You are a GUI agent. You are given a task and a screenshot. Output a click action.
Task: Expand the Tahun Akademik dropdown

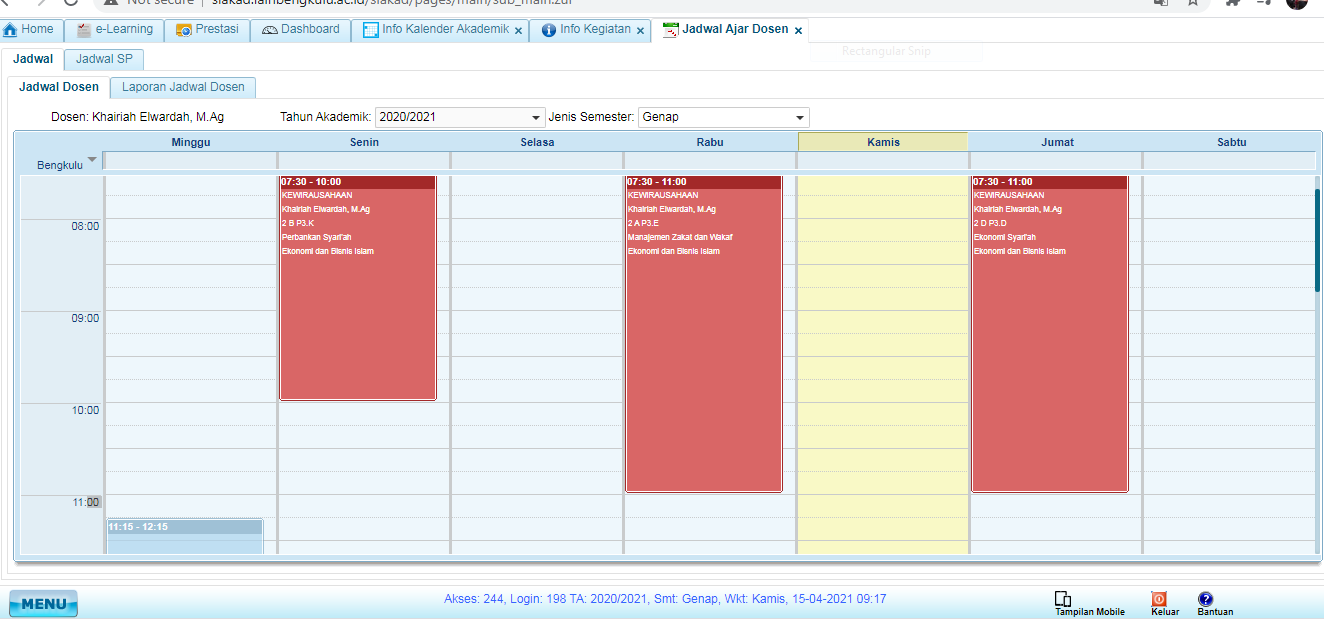click(538, 117)
